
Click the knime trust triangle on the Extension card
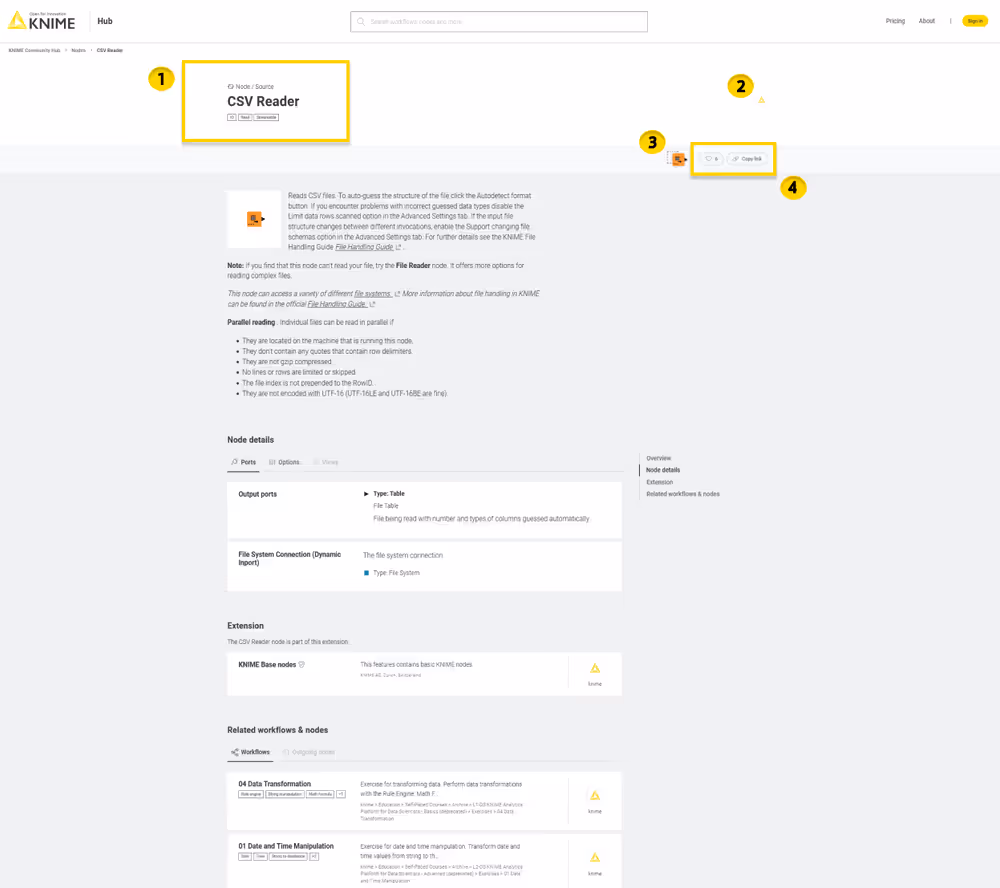(x=595, y=670)
